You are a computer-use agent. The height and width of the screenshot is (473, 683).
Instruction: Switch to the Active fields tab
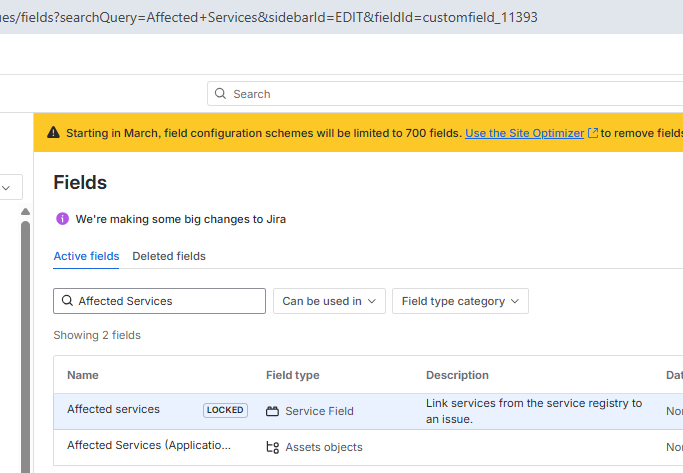click(86, 256)
